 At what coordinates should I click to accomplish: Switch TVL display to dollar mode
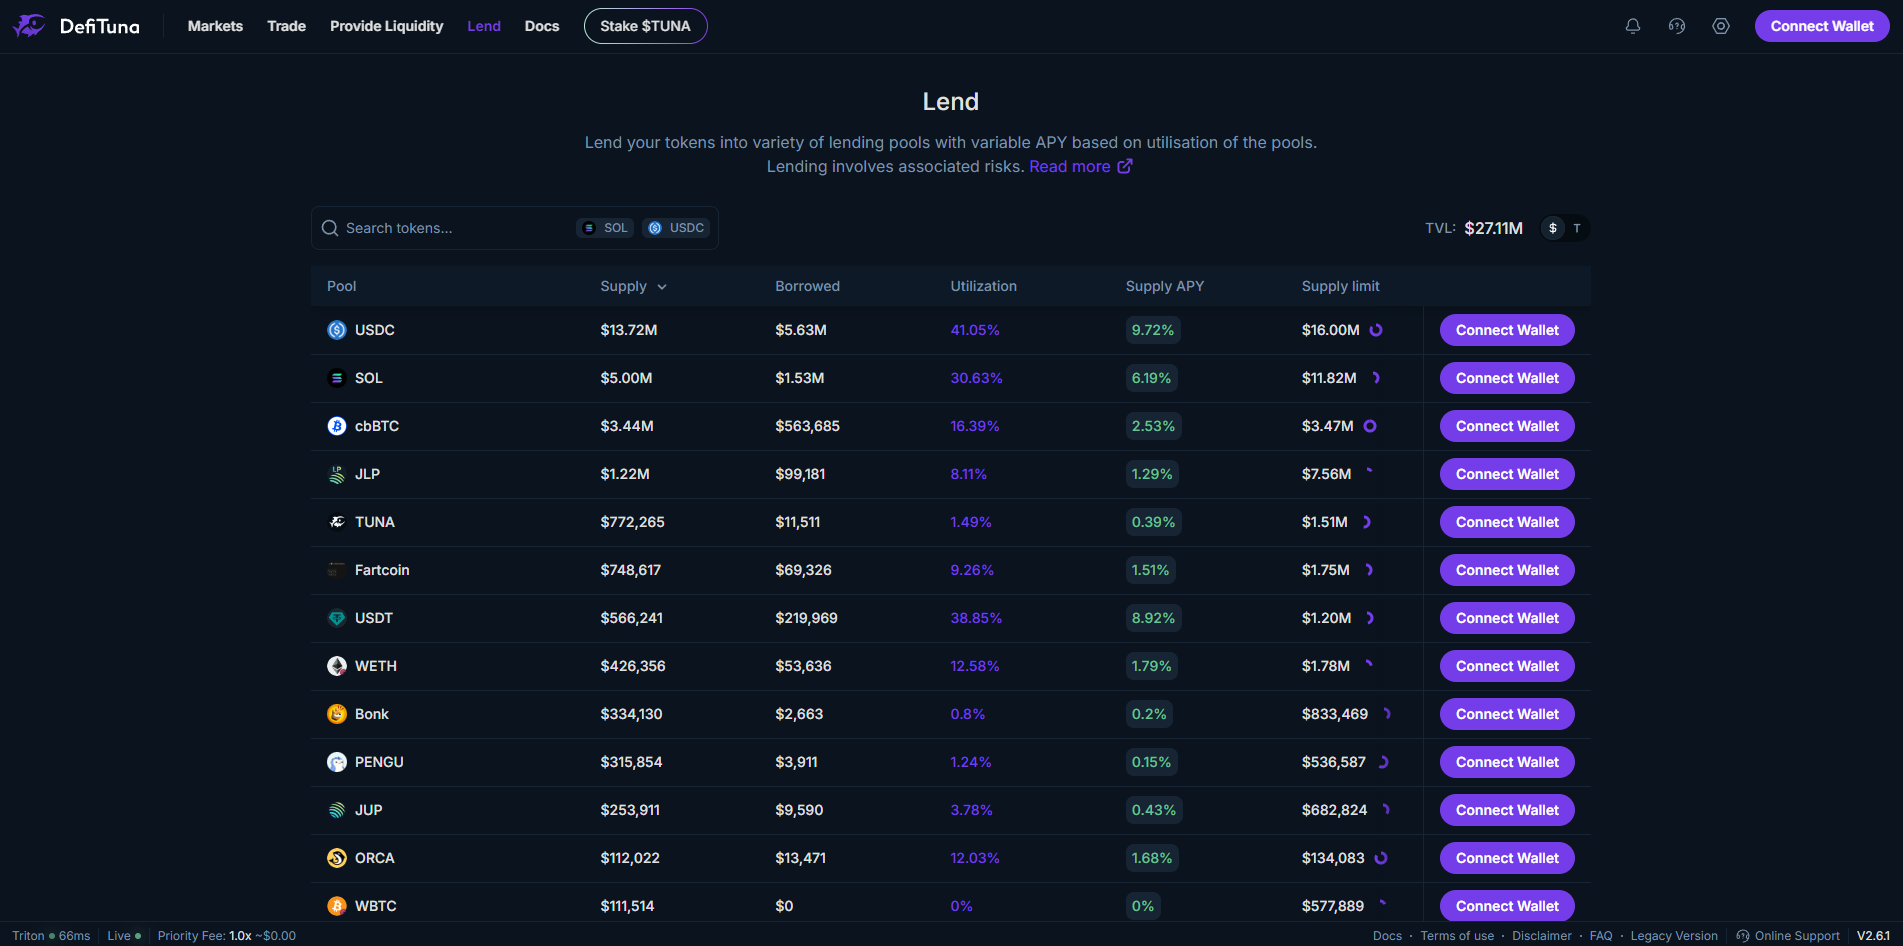[1552, 228]
